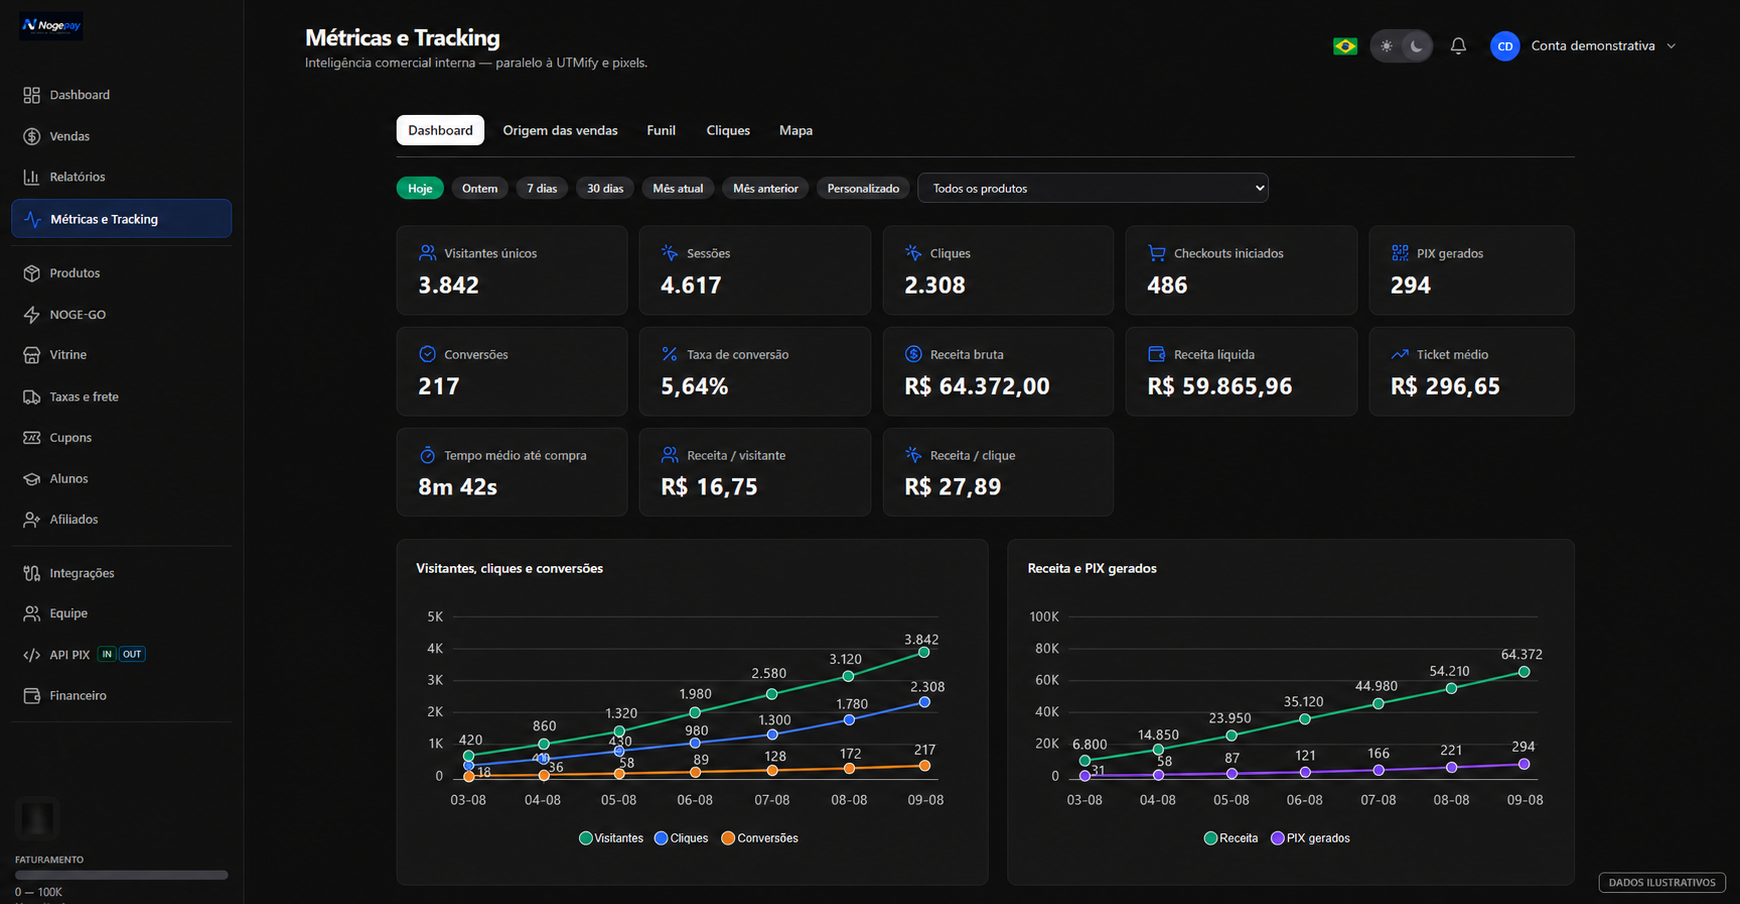
Task: Click the CD account avatar
Action: tap(1505, 46)
